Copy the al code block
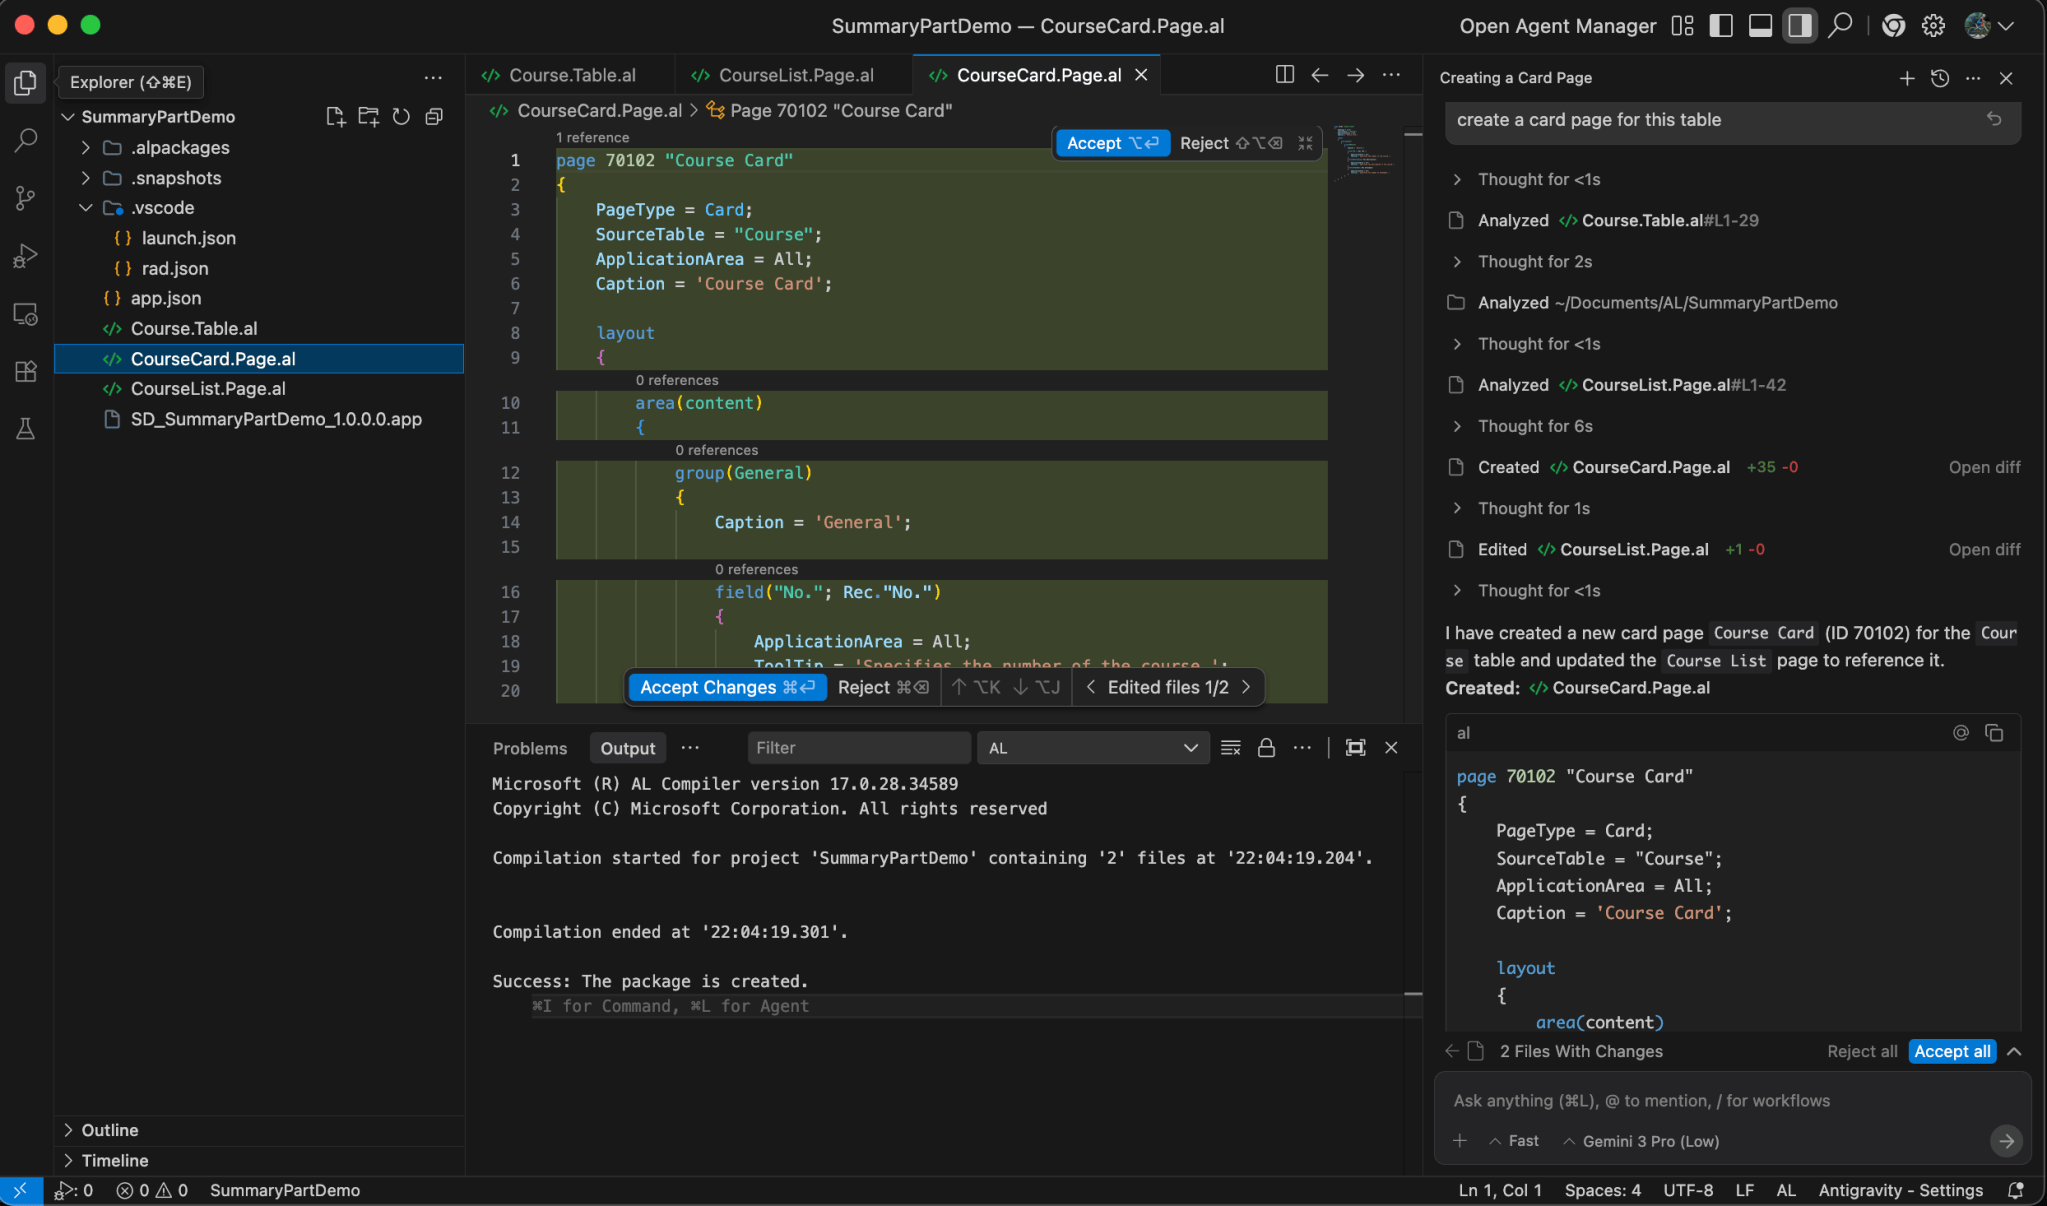Viewport: 2047px width, 1206px height. (1994, 733)
